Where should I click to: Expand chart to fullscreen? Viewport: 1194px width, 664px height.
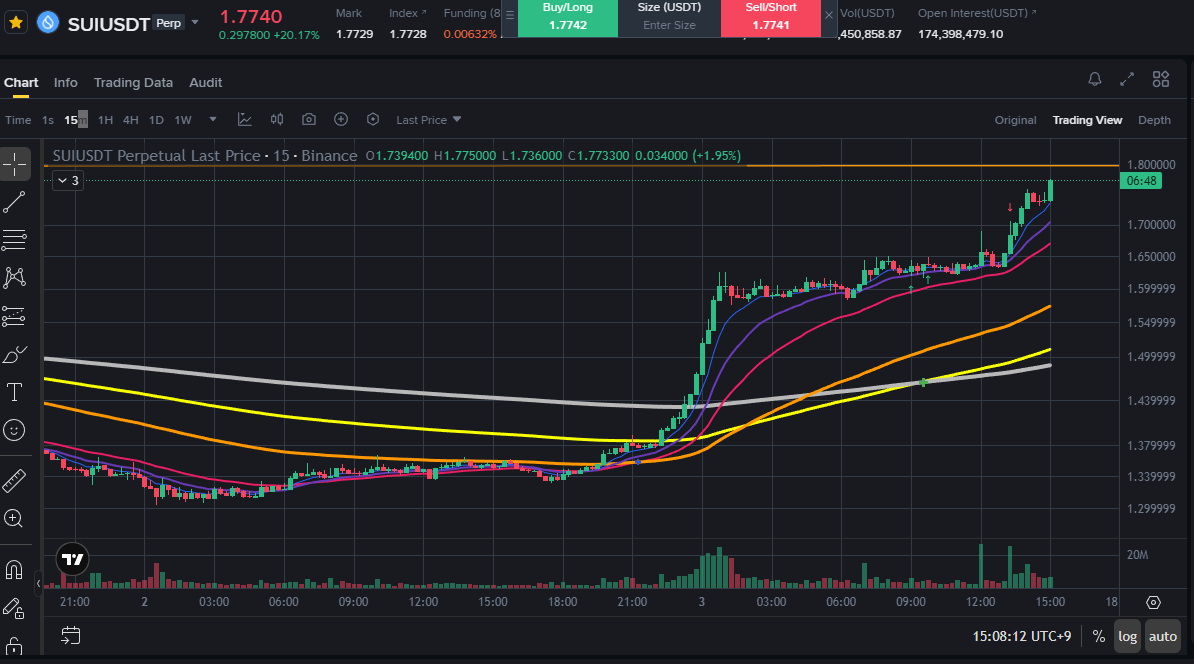tap(1127, 79)
